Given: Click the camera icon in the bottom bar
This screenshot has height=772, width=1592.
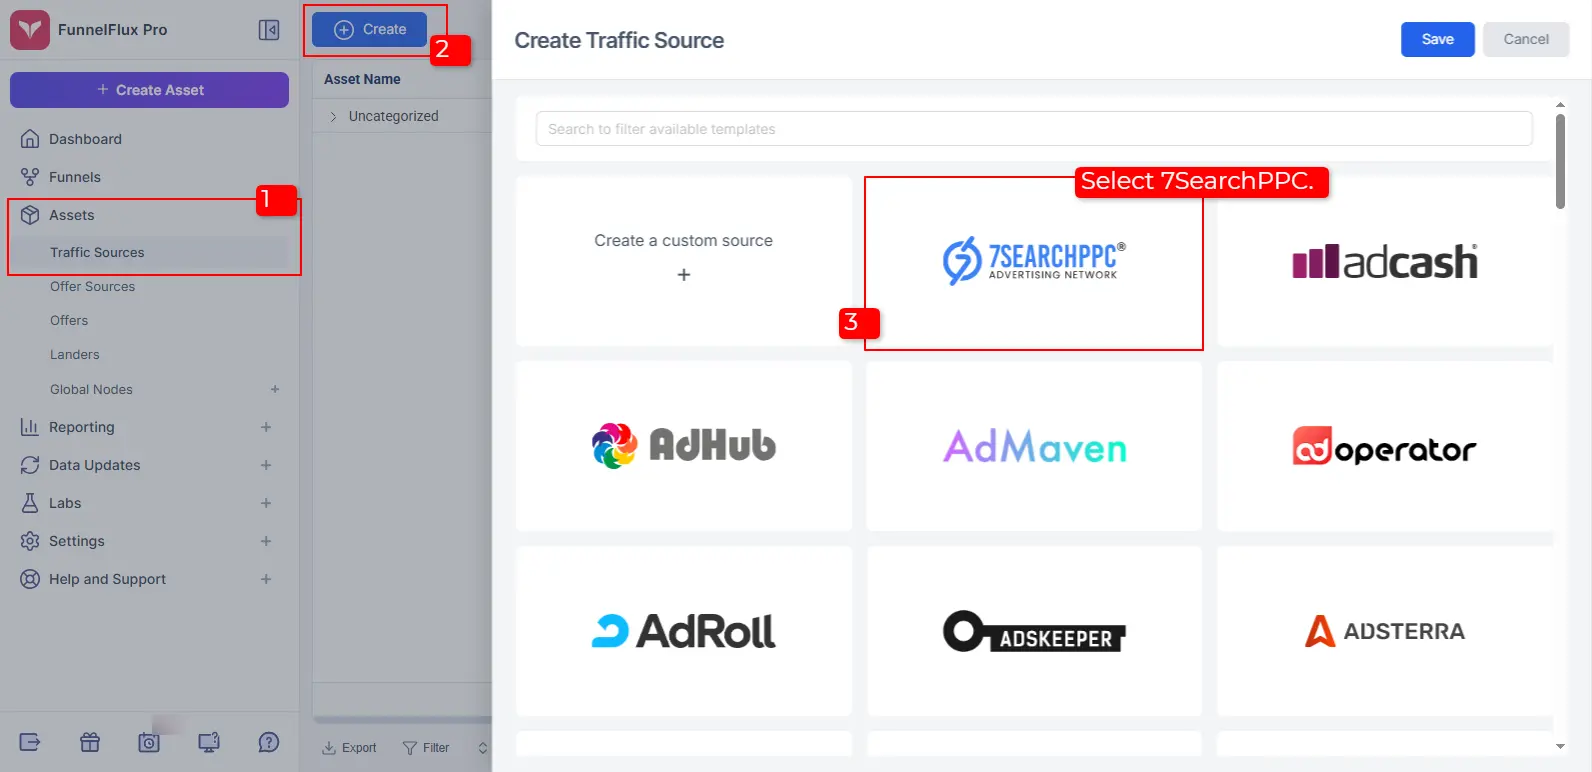Looking at the screenshot, I should pos(149,742).
